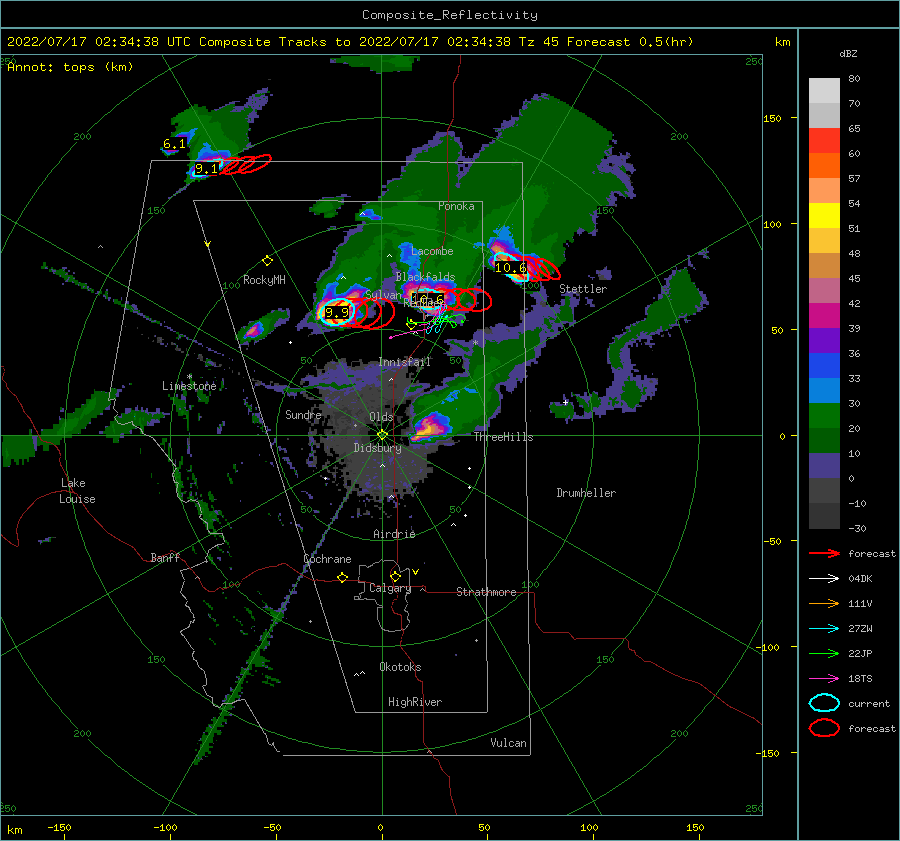The image size is (900, 841).
Task: Select the cyan 27ZW track arrow
Action: [x=824, y=629]
